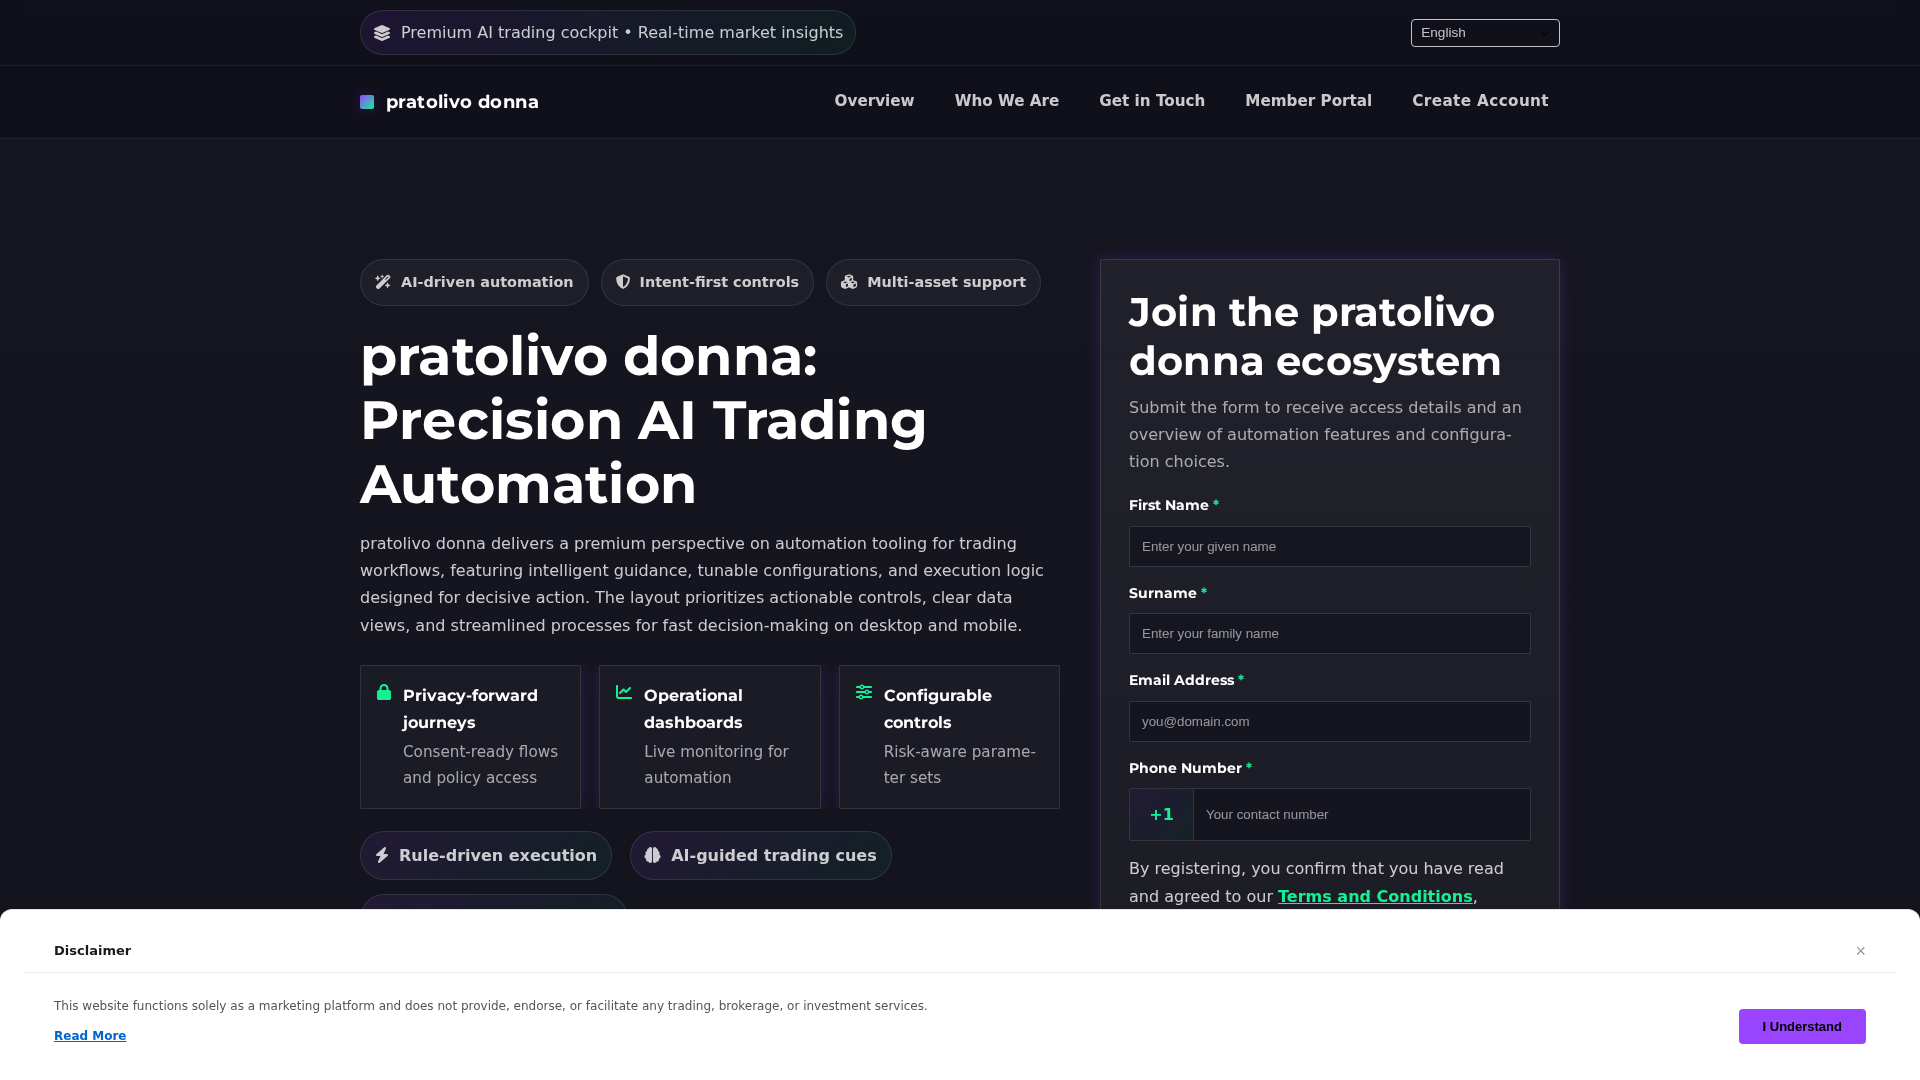The height and width of the screenshot is (1080, 1920).
Task: Open the Terms and Conditions link
Action: pyautogui.click(x=1375, y=896)
